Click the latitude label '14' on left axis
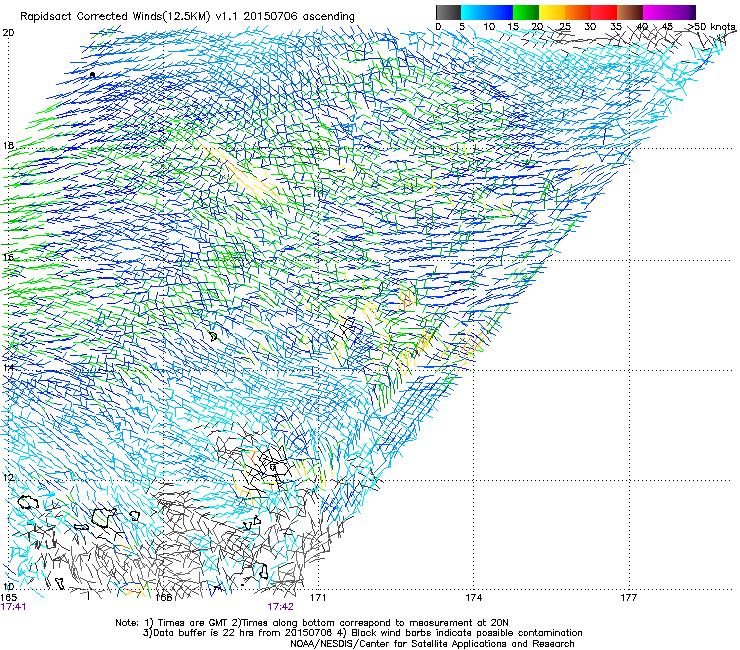The image size is (740, 650). click(x=8, y=367)
